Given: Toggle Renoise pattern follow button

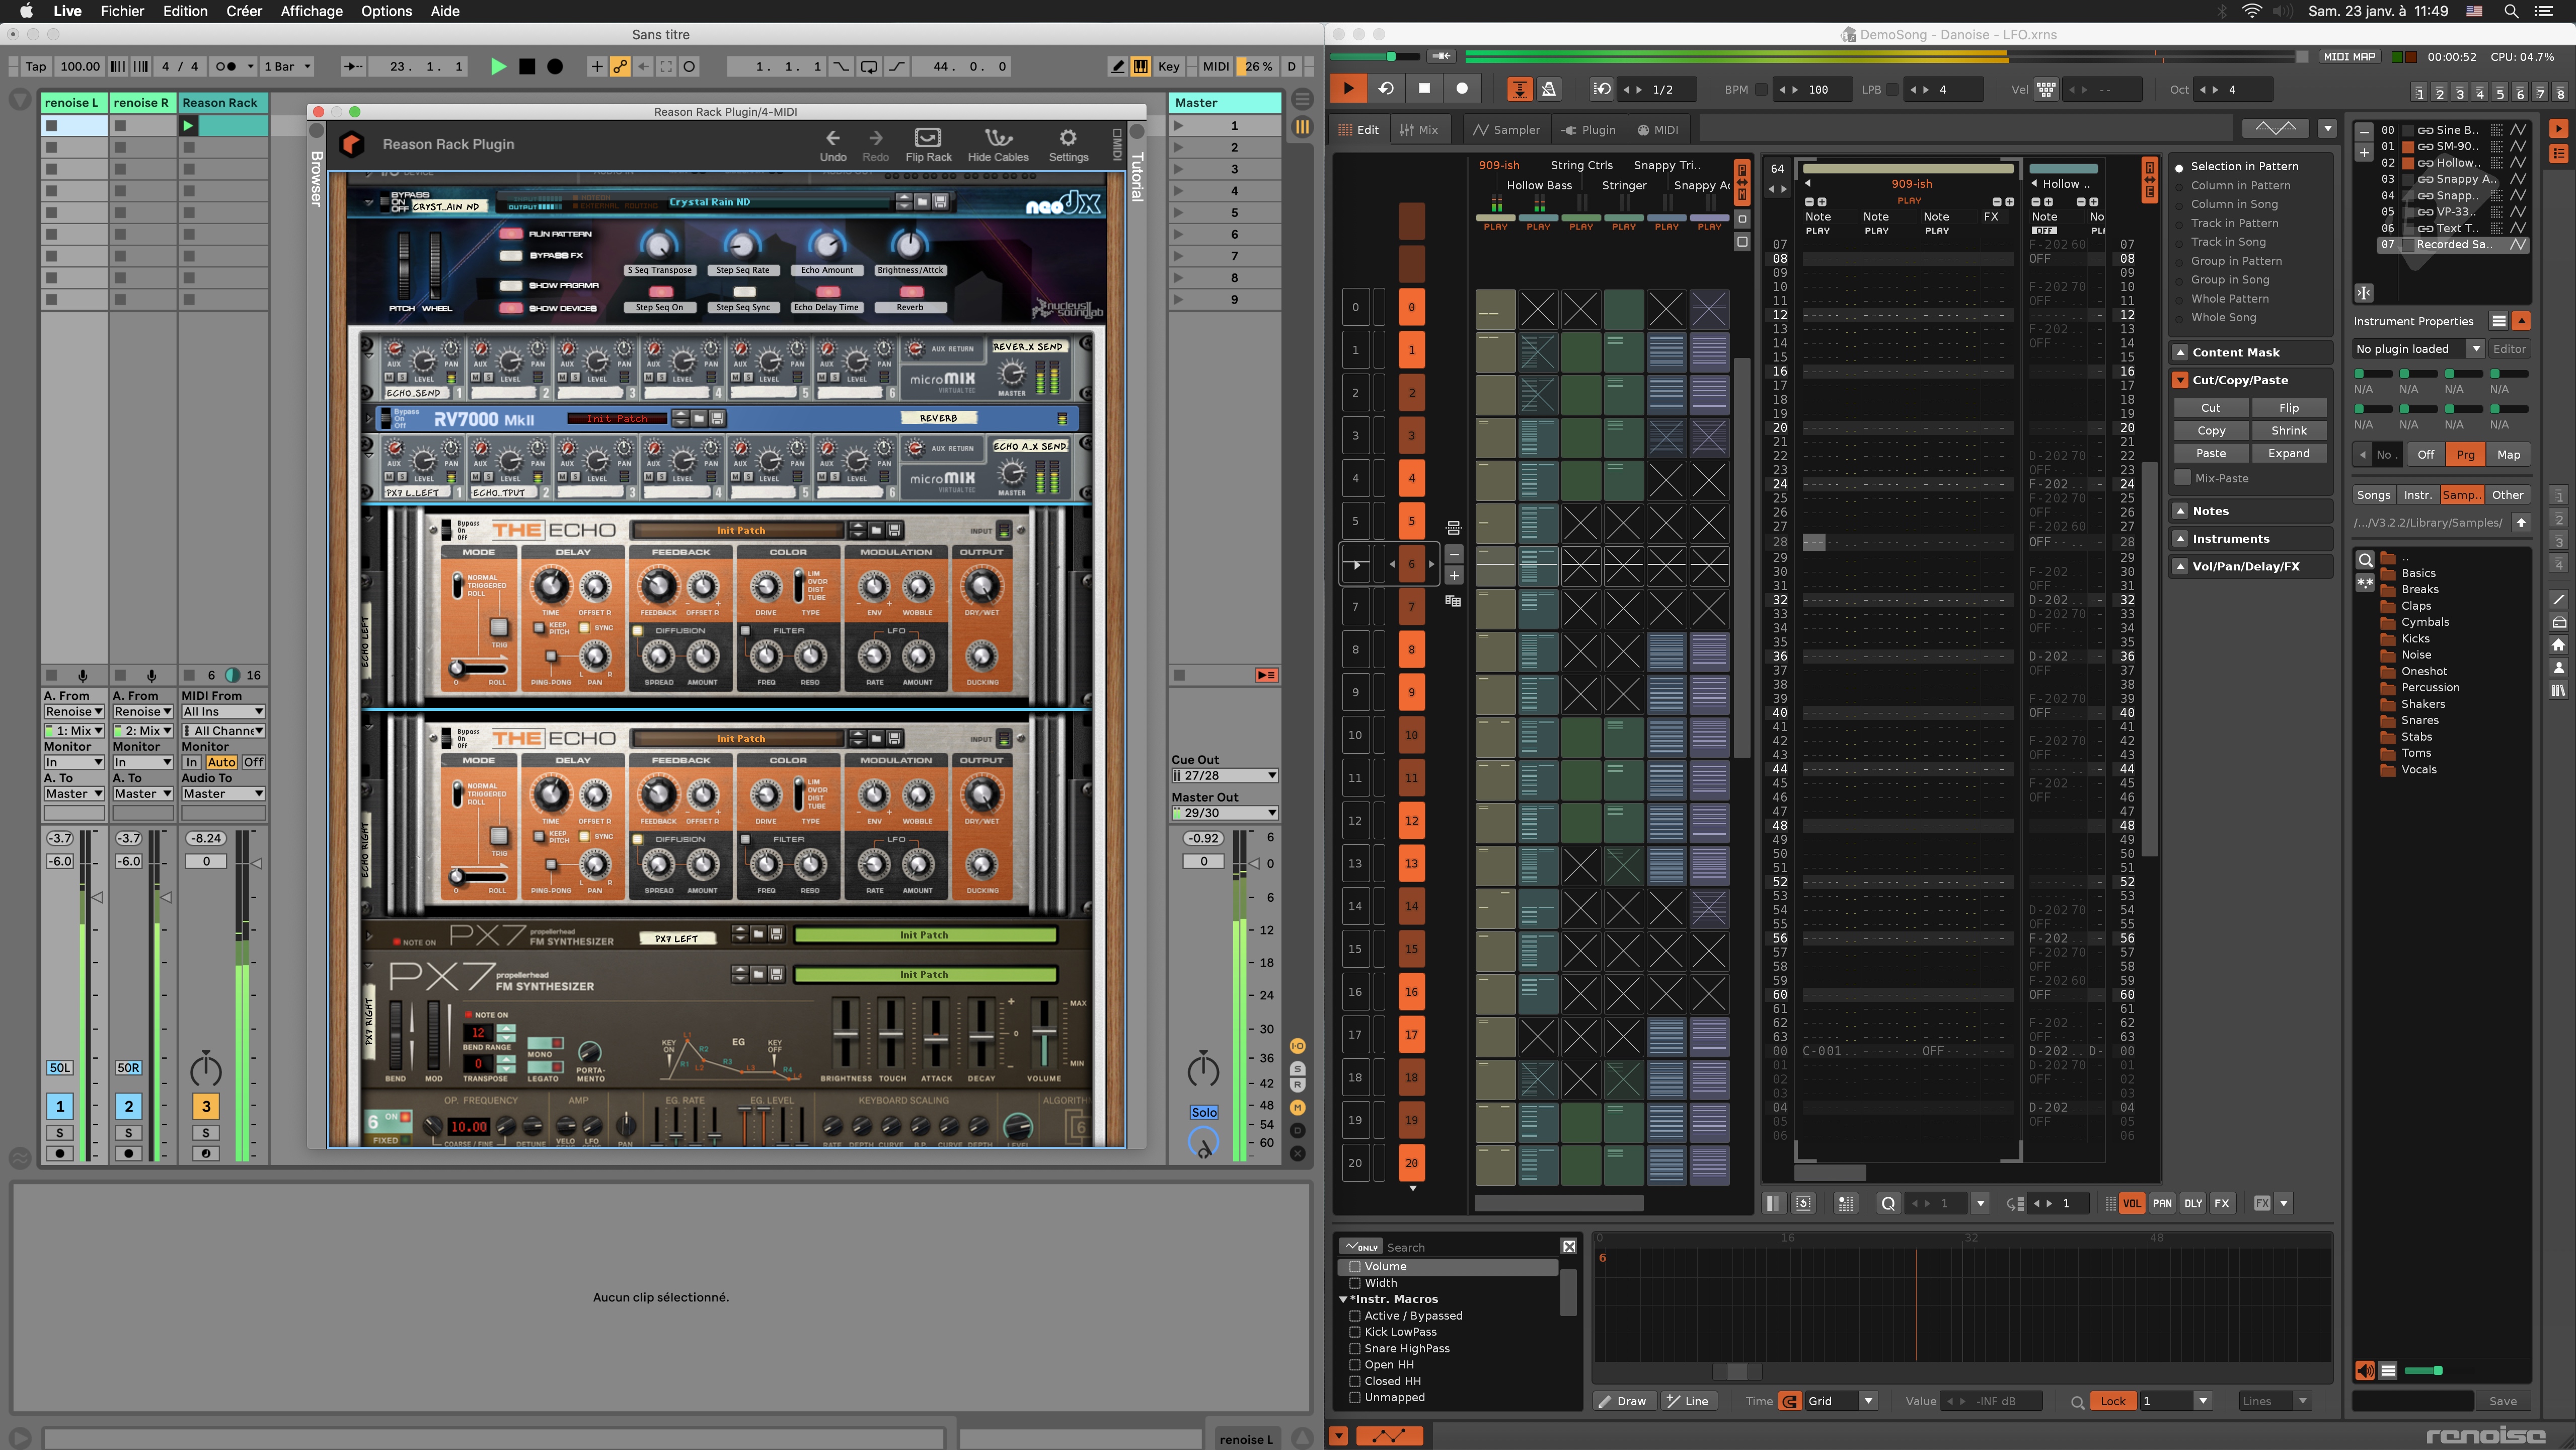Looking at the screenshot, I should [1519, 89].
